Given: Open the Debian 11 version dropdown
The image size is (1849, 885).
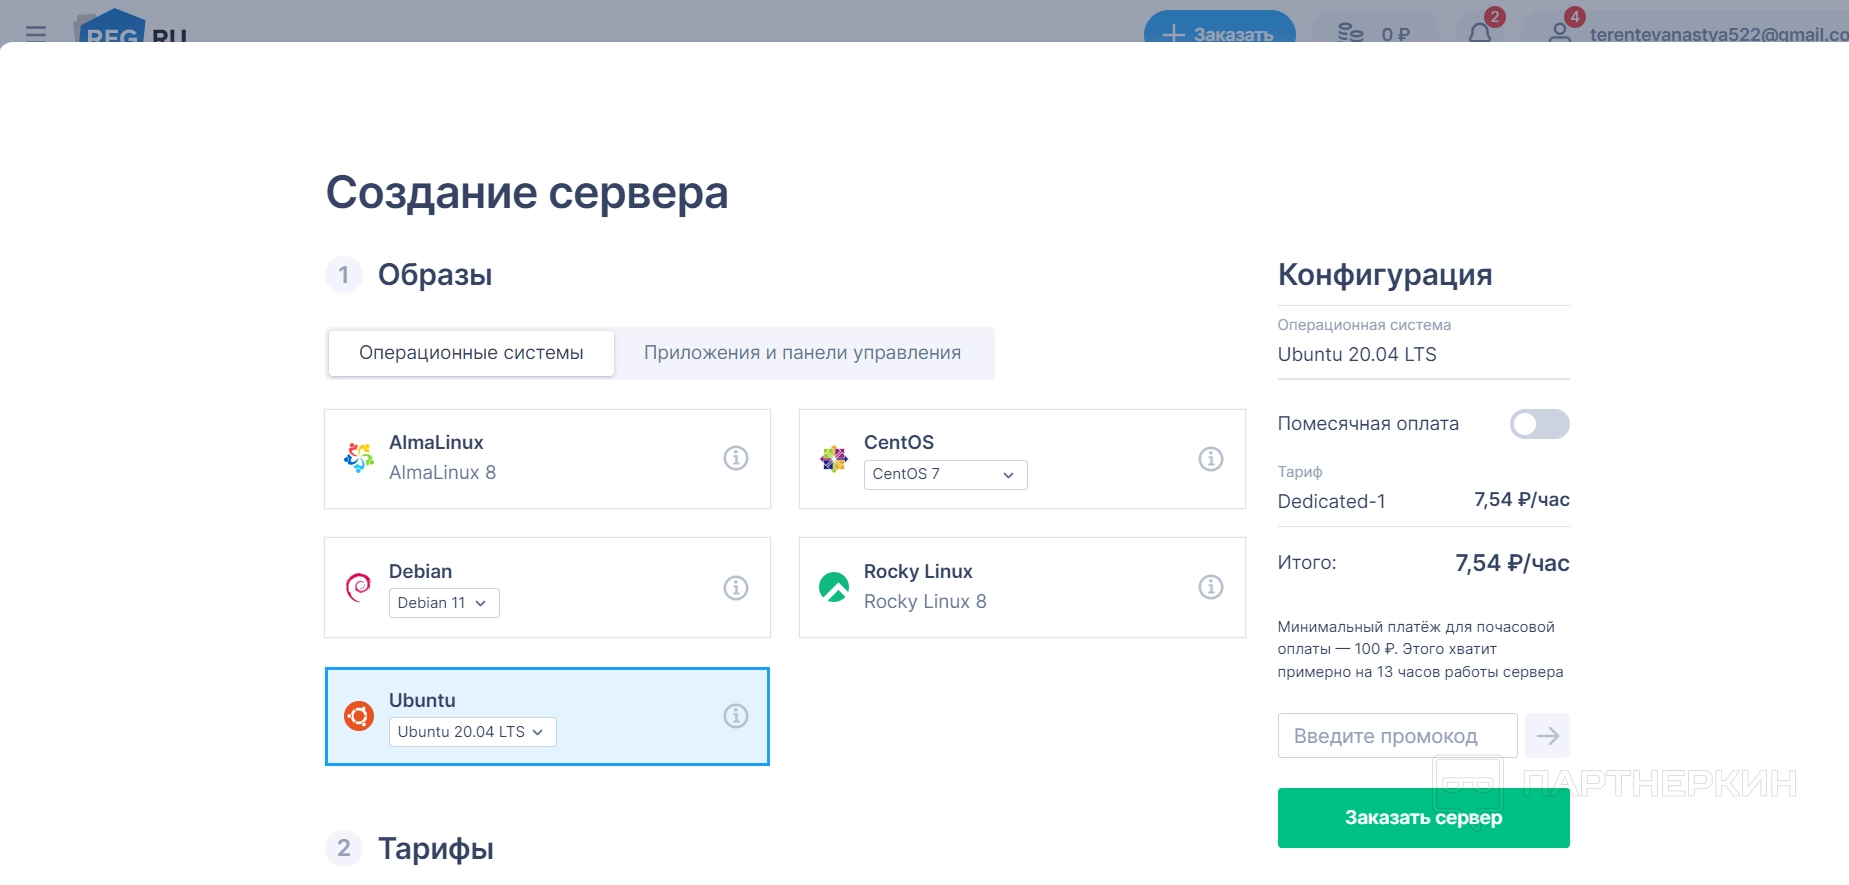Looking at the screenshot, I should point(443,603).
